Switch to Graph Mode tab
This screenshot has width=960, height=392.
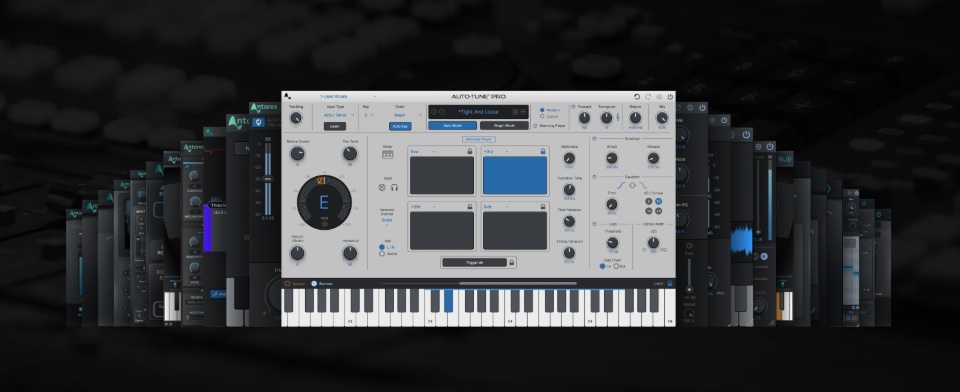[504, 126]
